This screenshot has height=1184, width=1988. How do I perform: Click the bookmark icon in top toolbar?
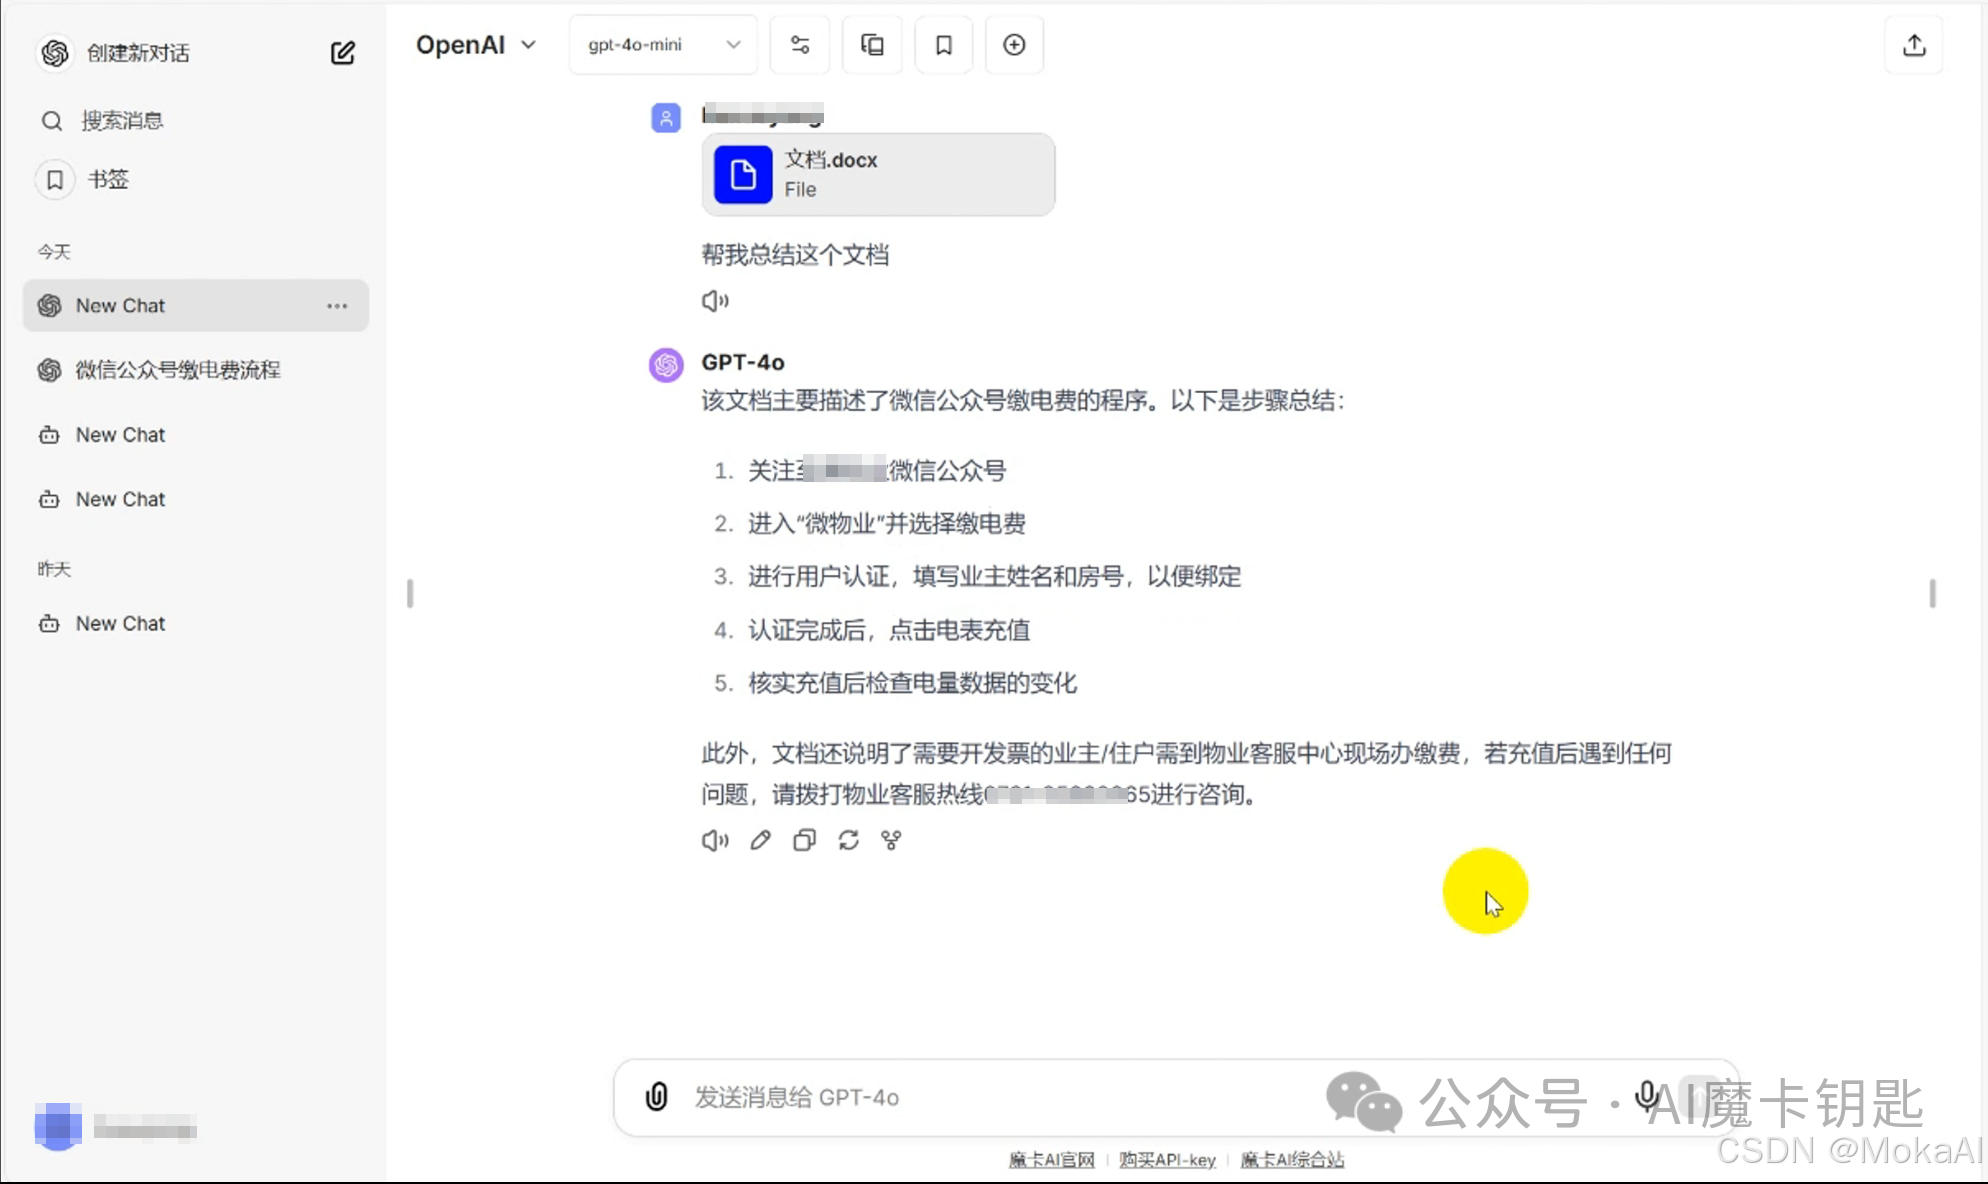[943, 45]
